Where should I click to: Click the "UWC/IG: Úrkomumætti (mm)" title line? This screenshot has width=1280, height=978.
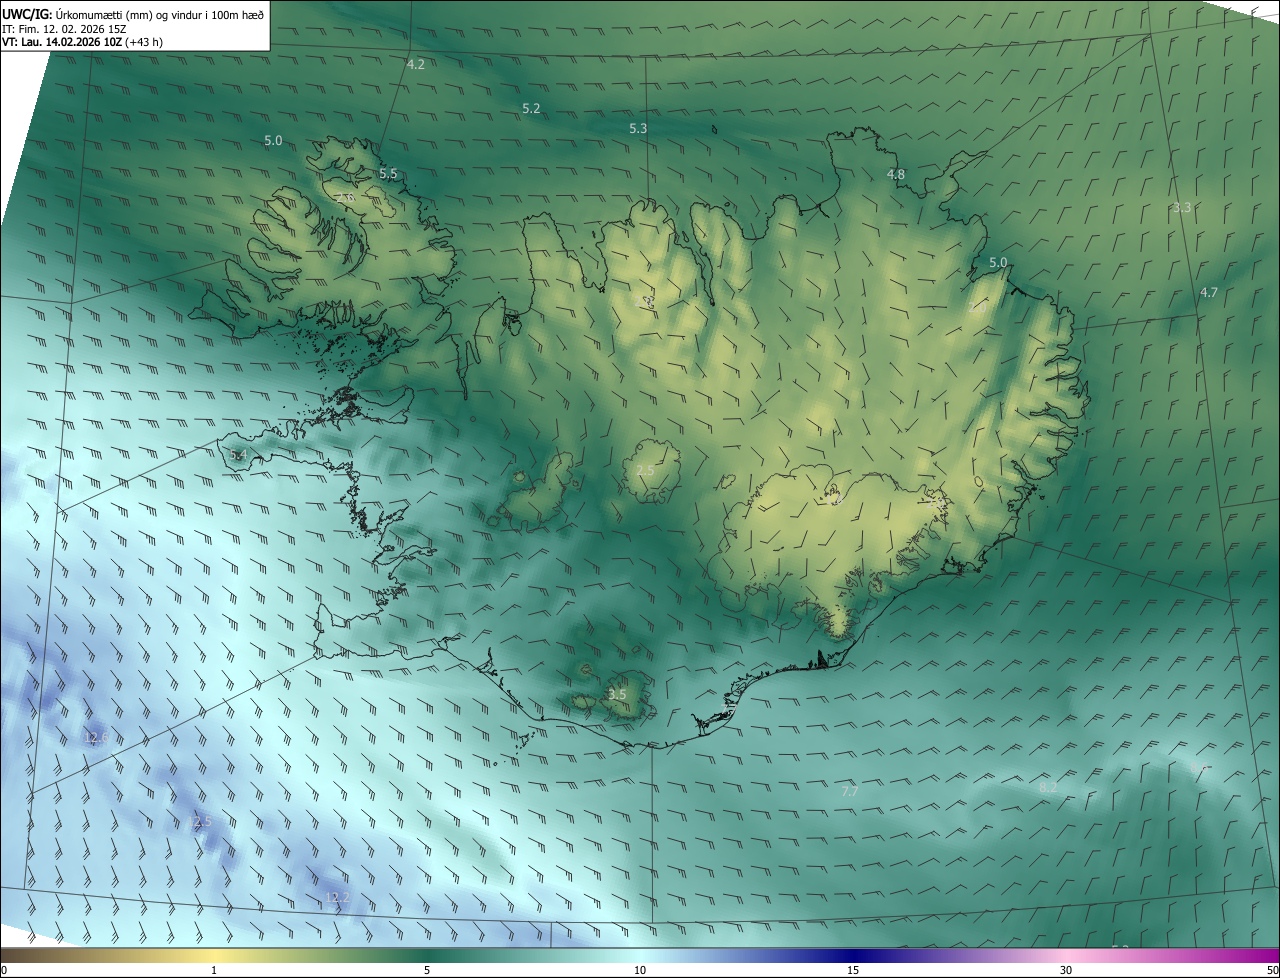click(x=134, y=13)
